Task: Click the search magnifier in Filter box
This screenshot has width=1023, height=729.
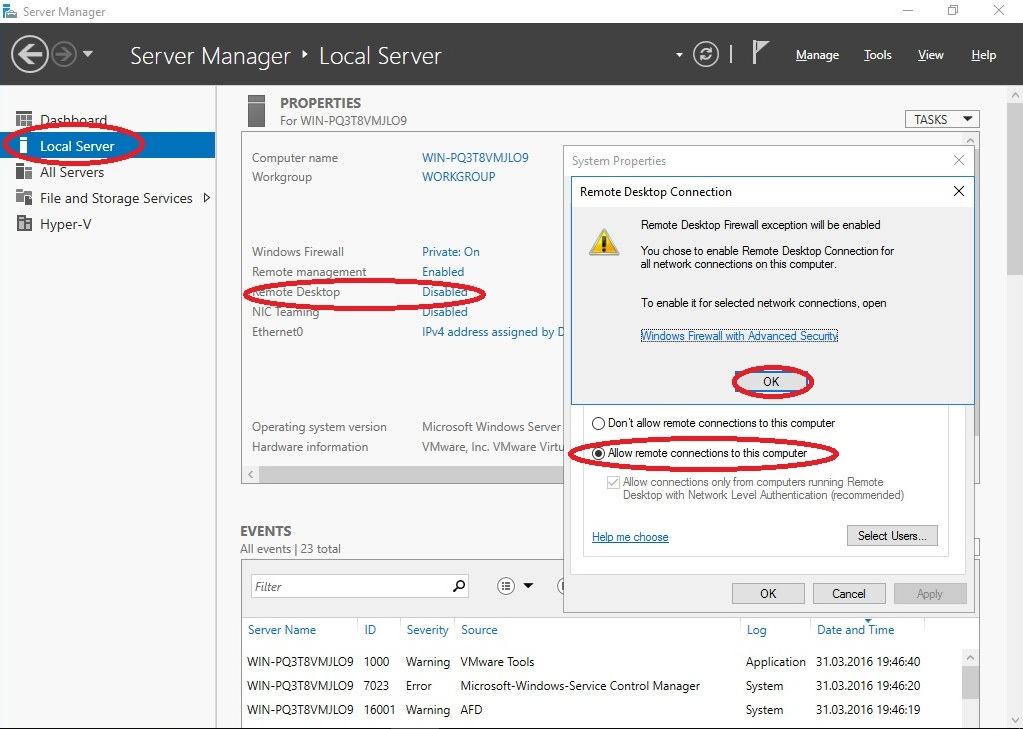Action: click(x=459, y=586)
